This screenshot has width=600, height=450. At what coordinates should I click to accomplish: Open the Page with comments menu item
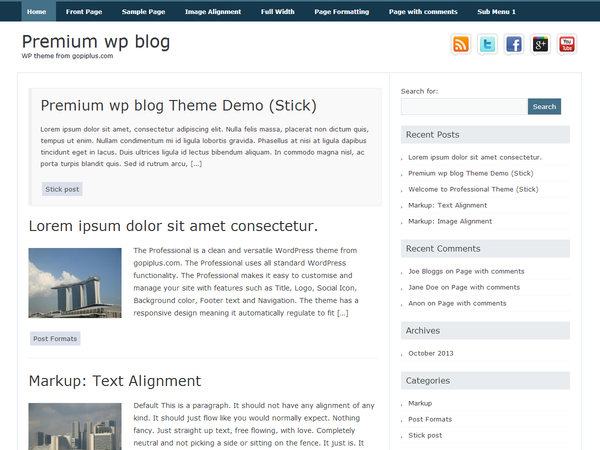tap(423, 11)
